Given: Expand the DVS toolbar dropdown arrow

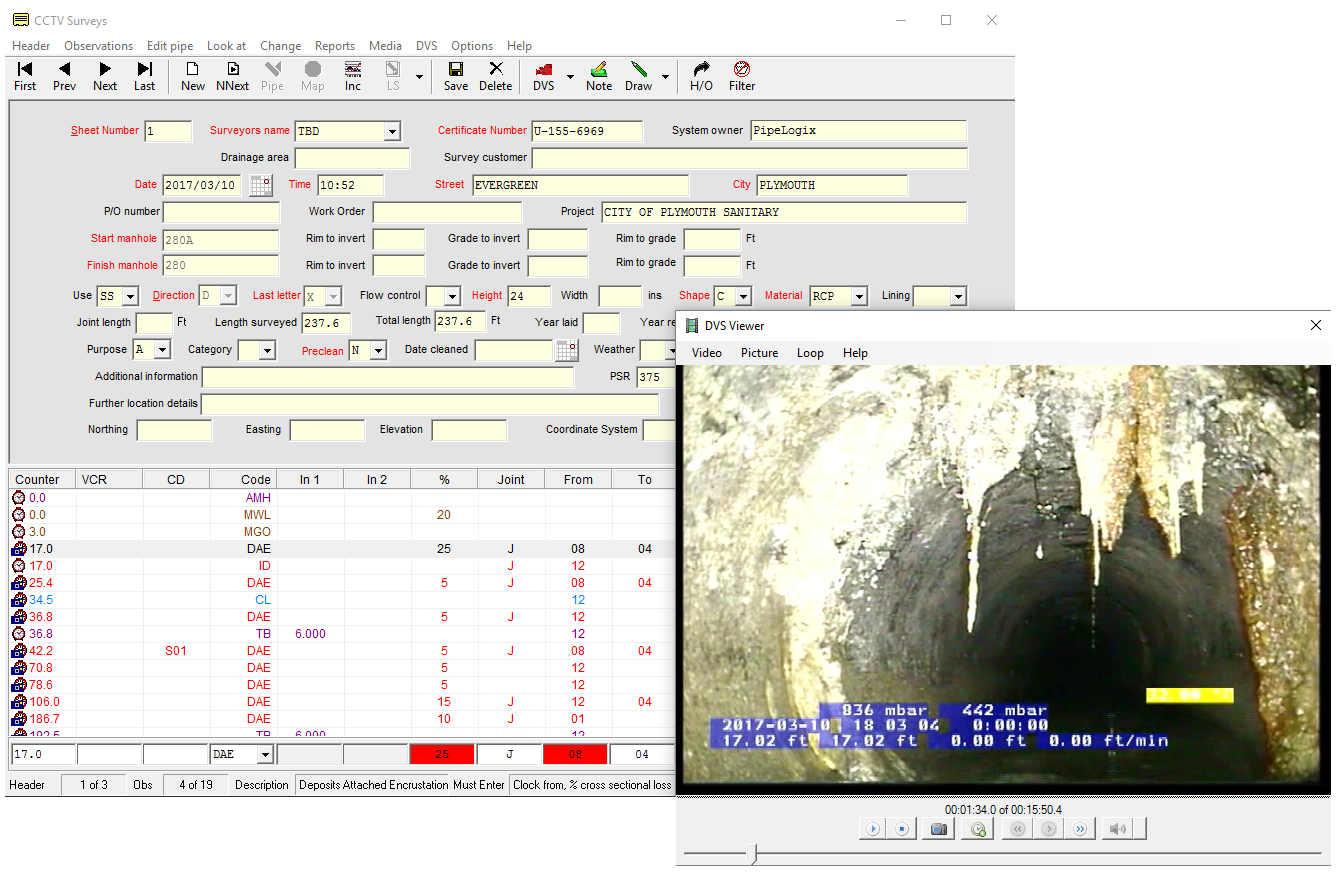Looking at the screenshot, I should click(x=571, y=77).
